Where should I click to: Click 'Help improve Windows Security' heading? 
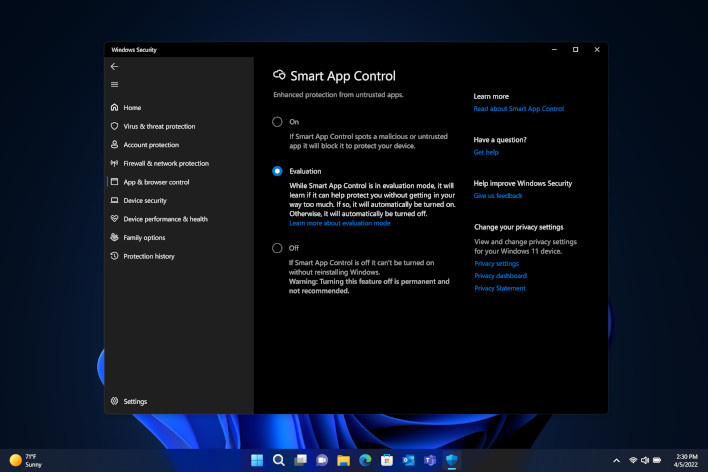(x=522, y=183)
